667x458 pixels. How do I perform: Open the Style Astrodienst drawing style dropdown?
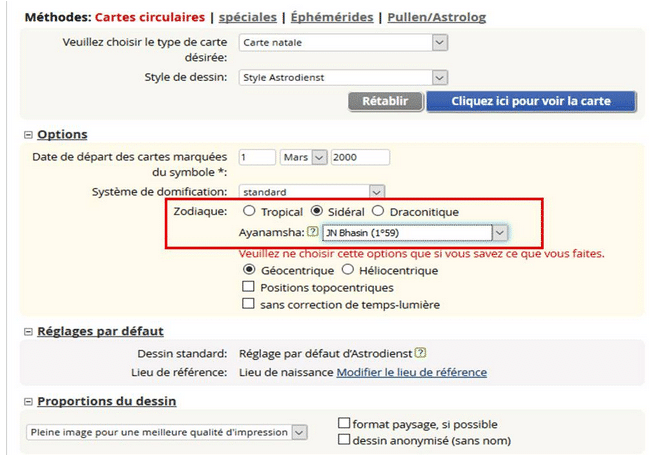click(x=343, y=77)
